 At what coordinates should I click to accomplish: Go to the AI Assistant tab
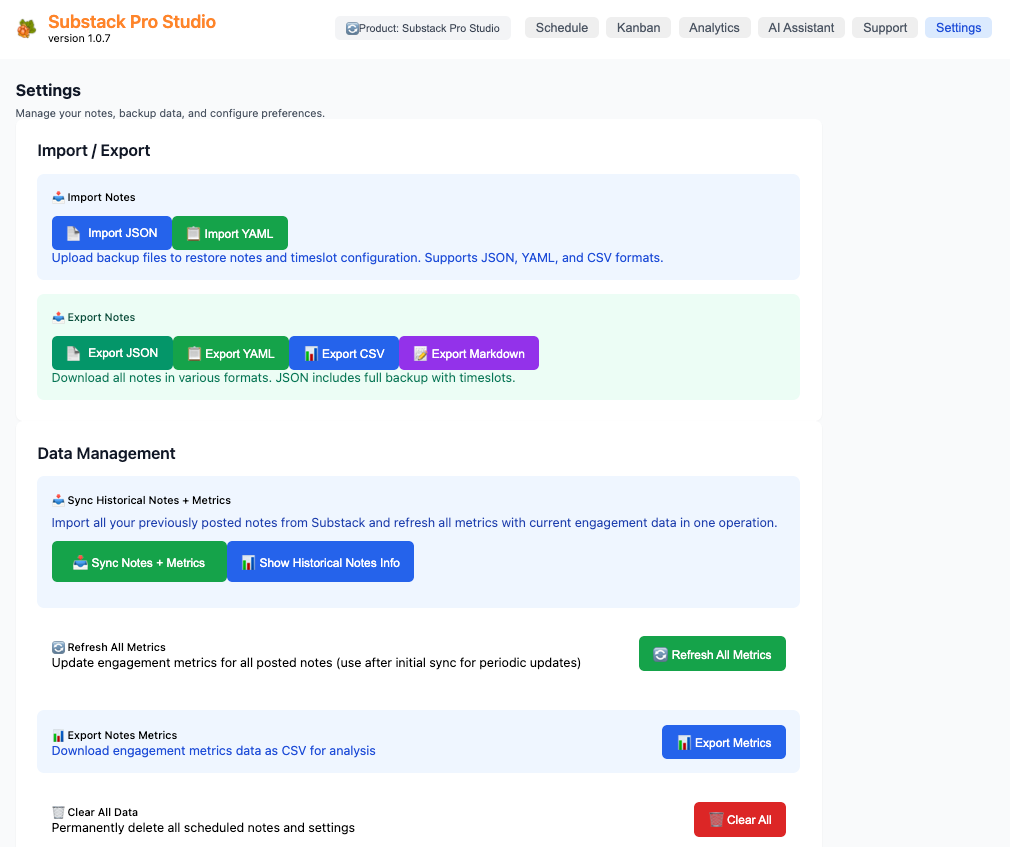coord(801,28)
